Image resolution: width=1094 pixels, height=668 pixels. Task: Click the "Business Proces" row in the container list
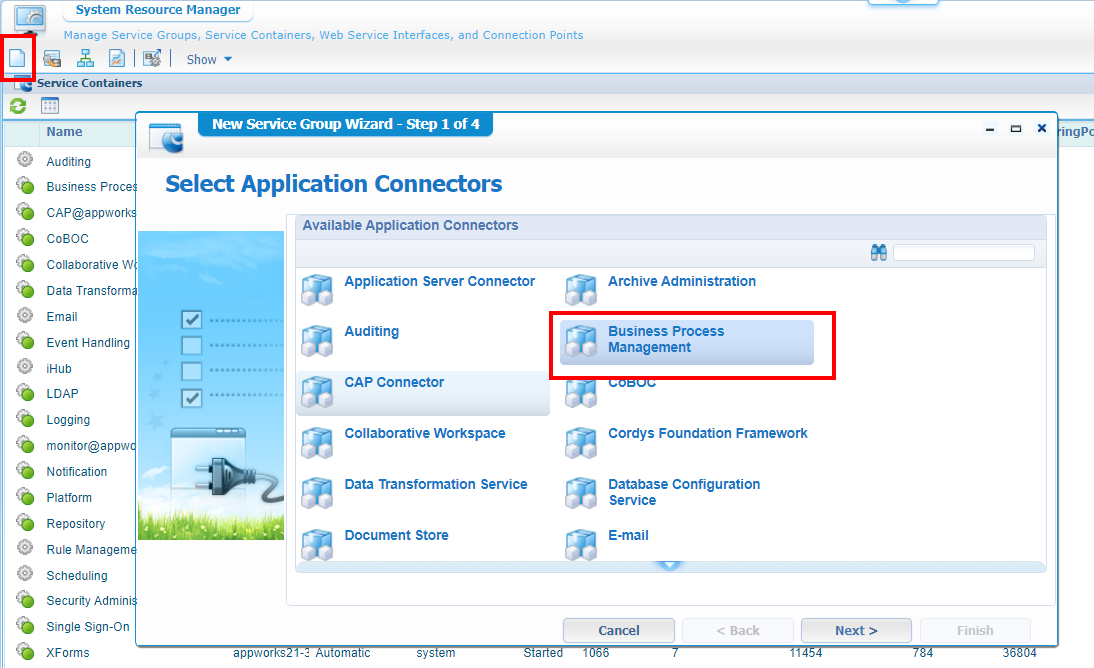[91, 186]
